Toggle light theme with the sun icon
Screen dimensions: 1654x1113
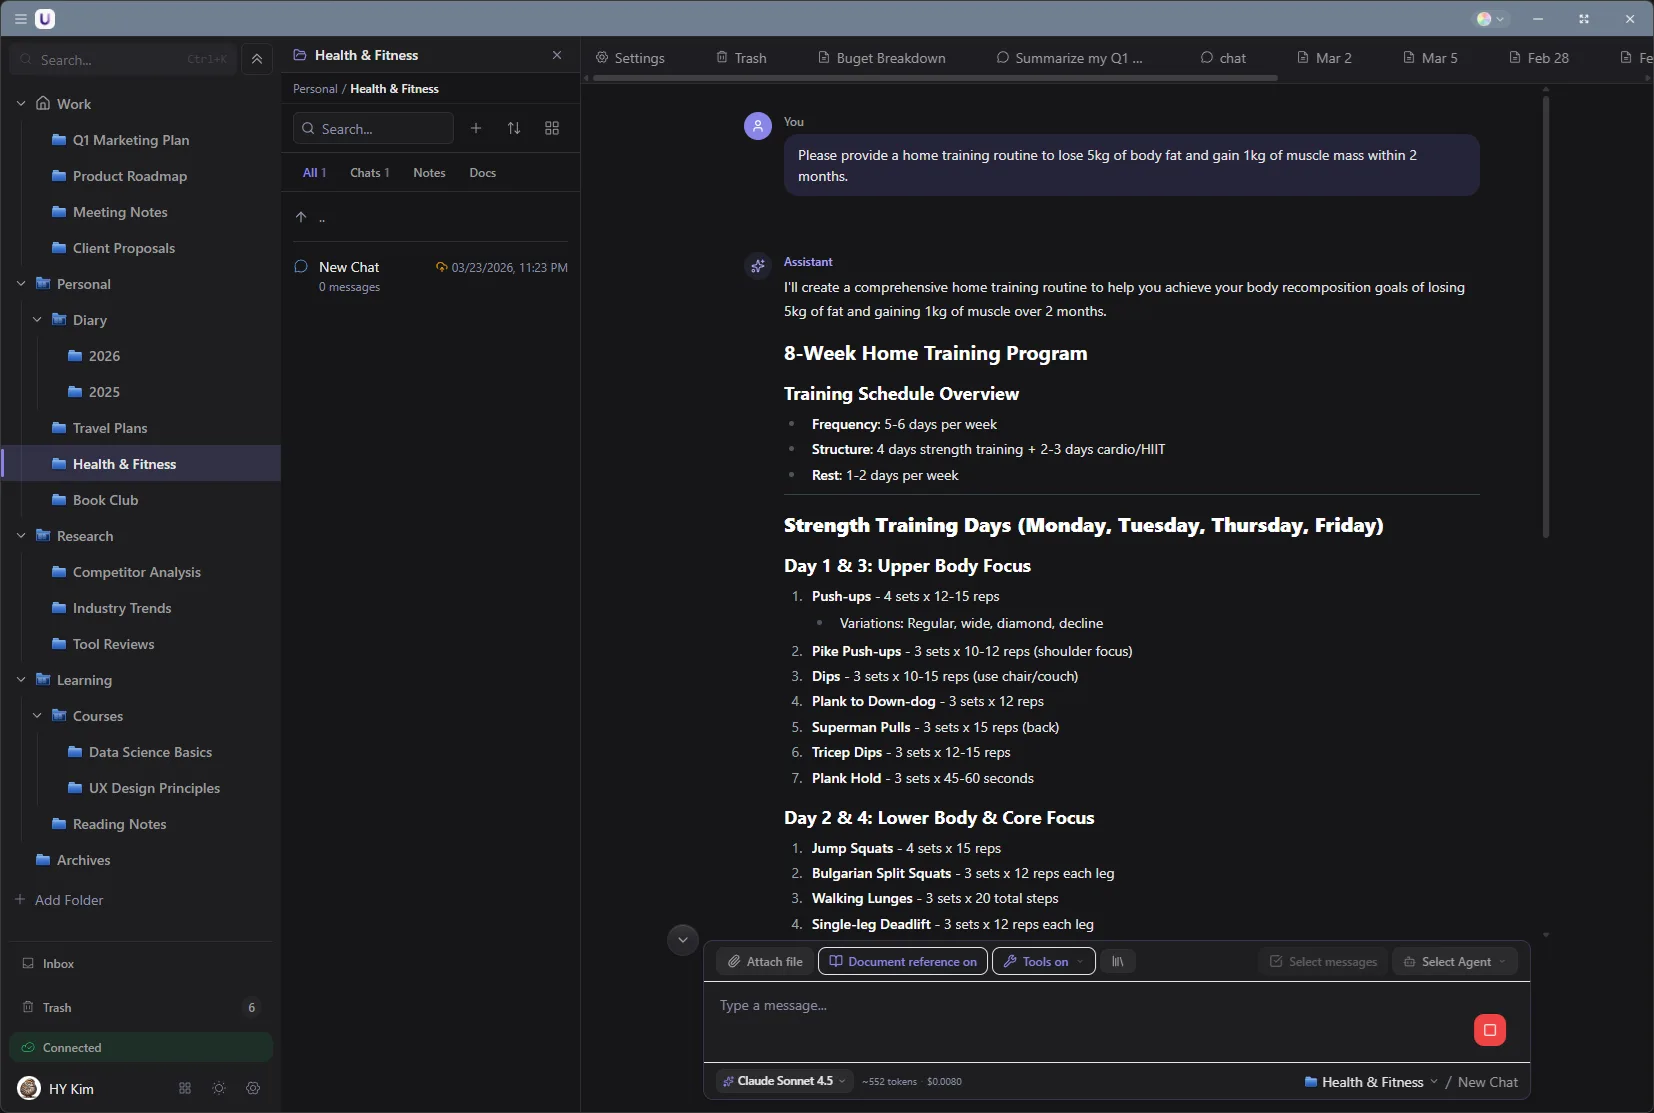tap(218, 1088)
